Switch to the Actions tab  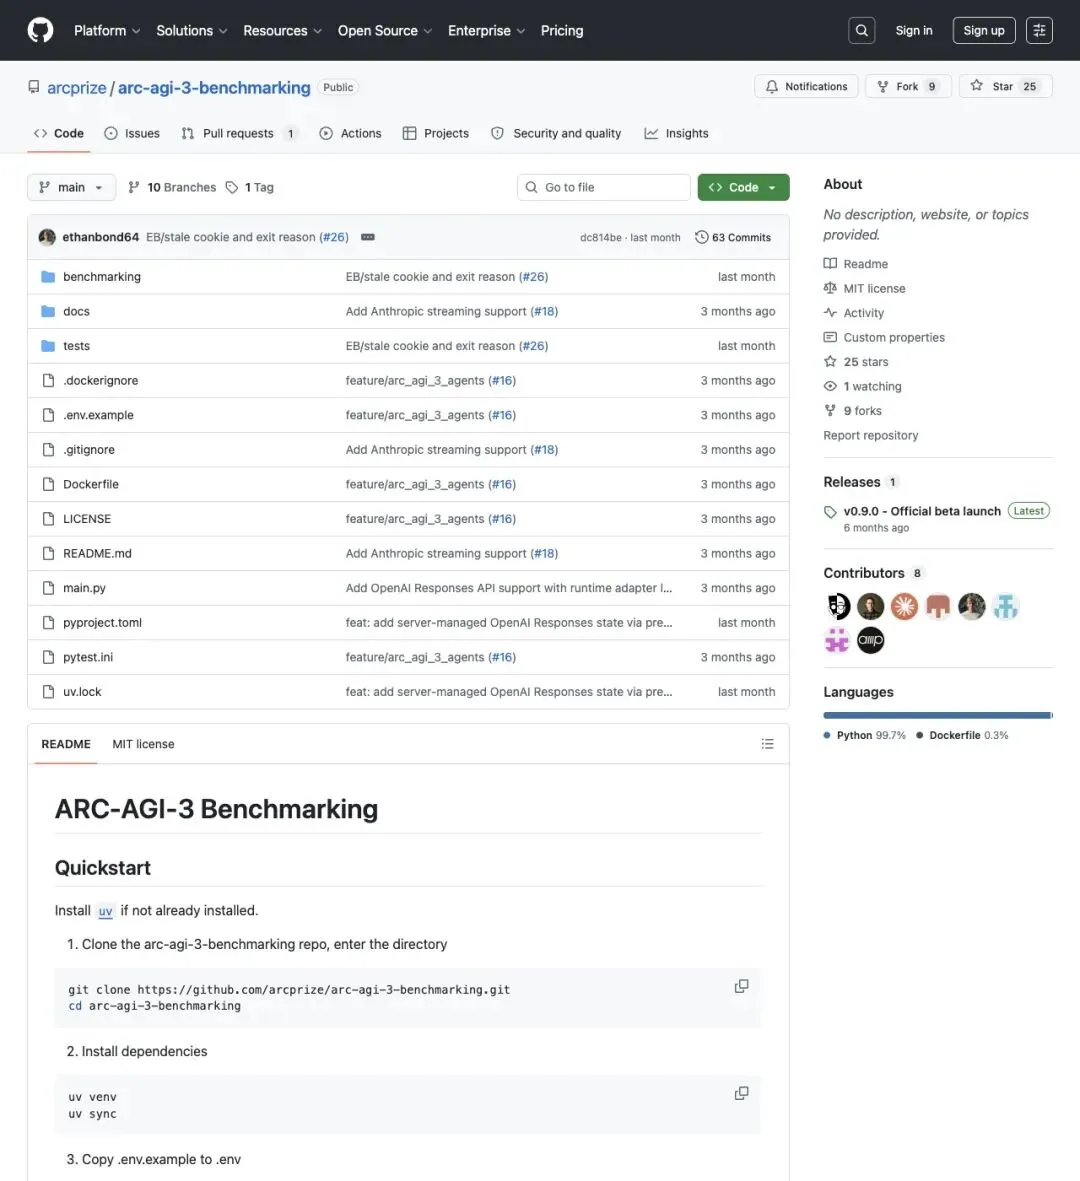(x=351, y=133)
